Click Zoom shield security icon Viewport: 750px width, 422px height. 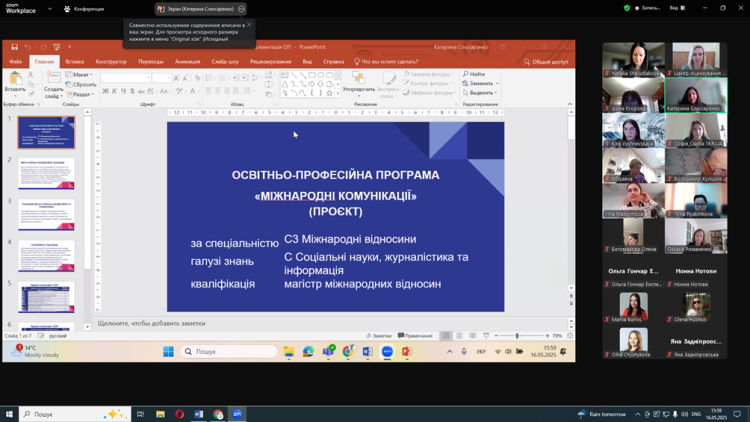tap(627, 8)
